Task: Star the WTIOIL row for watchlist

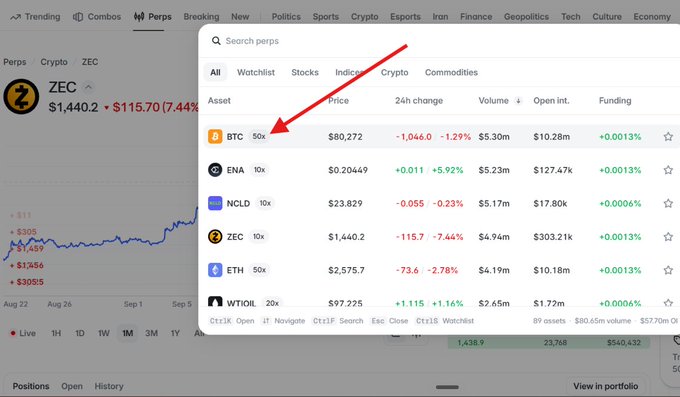Action: point(668,303)
